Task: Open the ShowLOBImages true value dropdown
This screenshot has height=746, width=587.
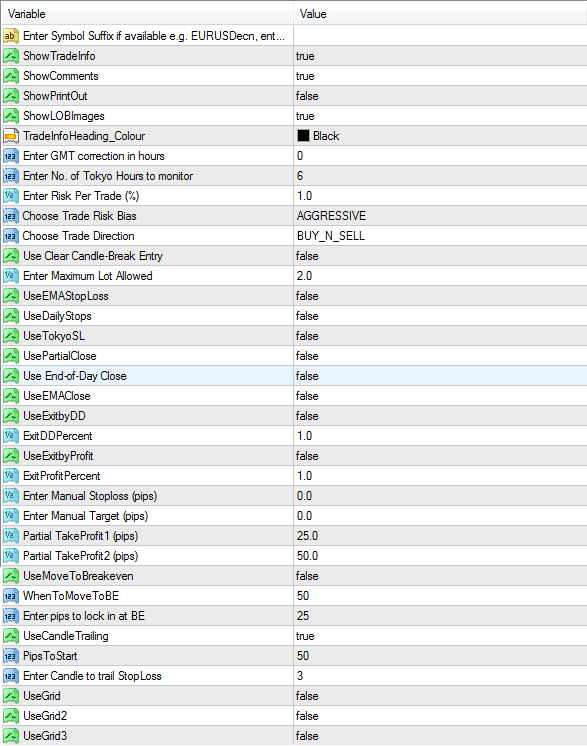Action: [440, 116]
